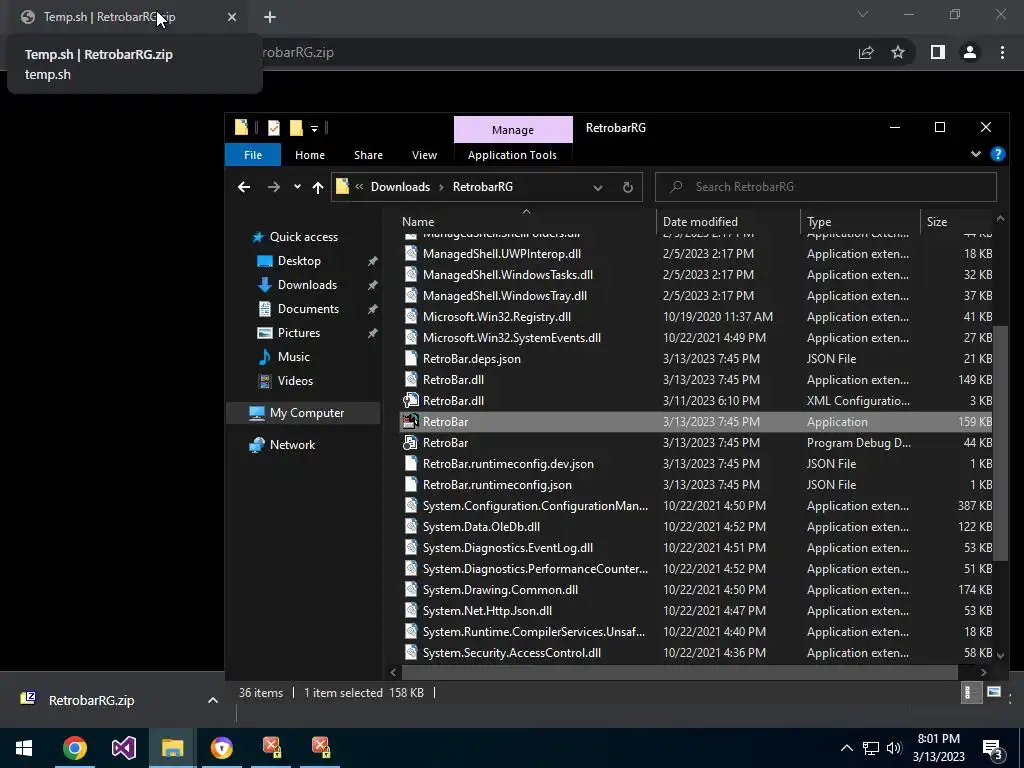Click the vertical scrollbar of file list
1024x768 pixels.
pyautogui.click(x=1000, y=443)
